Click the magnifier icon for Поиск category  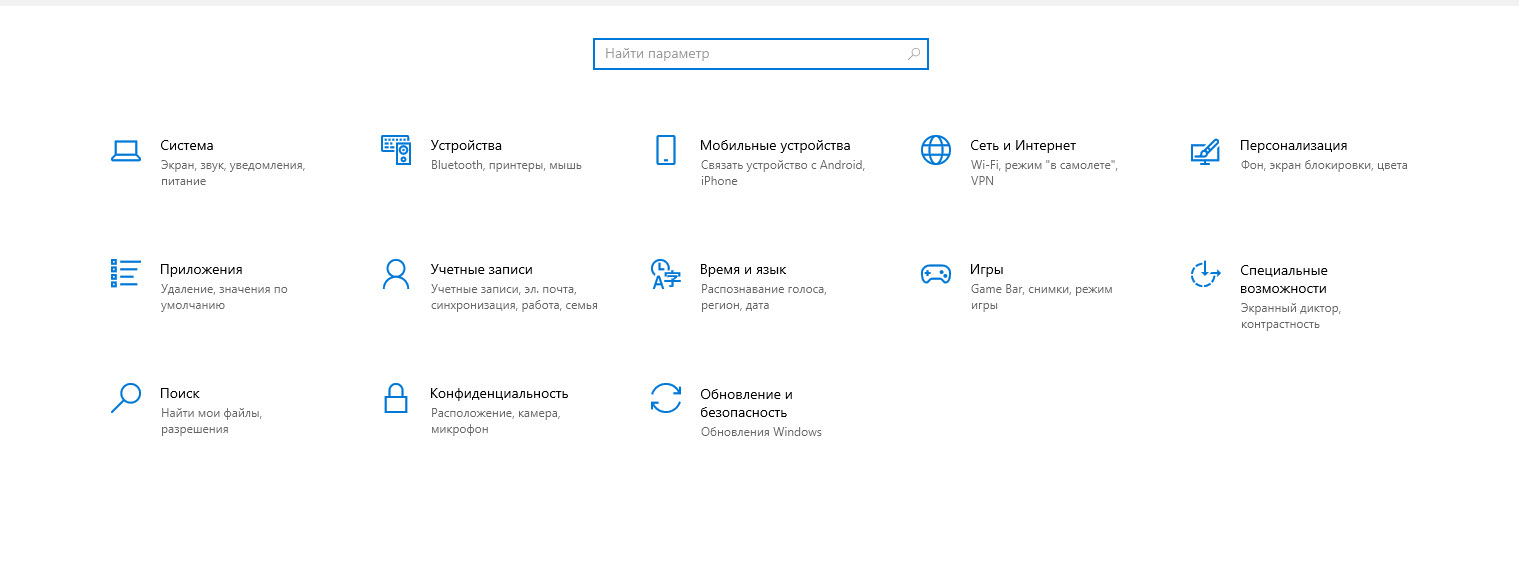pyautogui.click(x=125, y=398)
